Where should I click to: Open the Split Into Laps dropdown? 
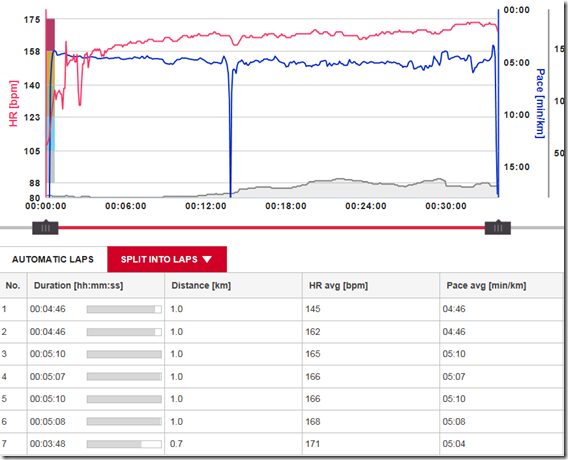[167, 259]
